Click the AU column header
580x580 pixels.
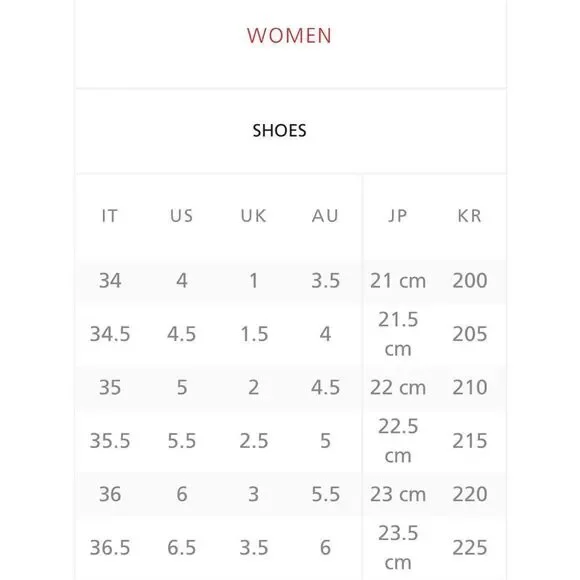click(325, 216)
